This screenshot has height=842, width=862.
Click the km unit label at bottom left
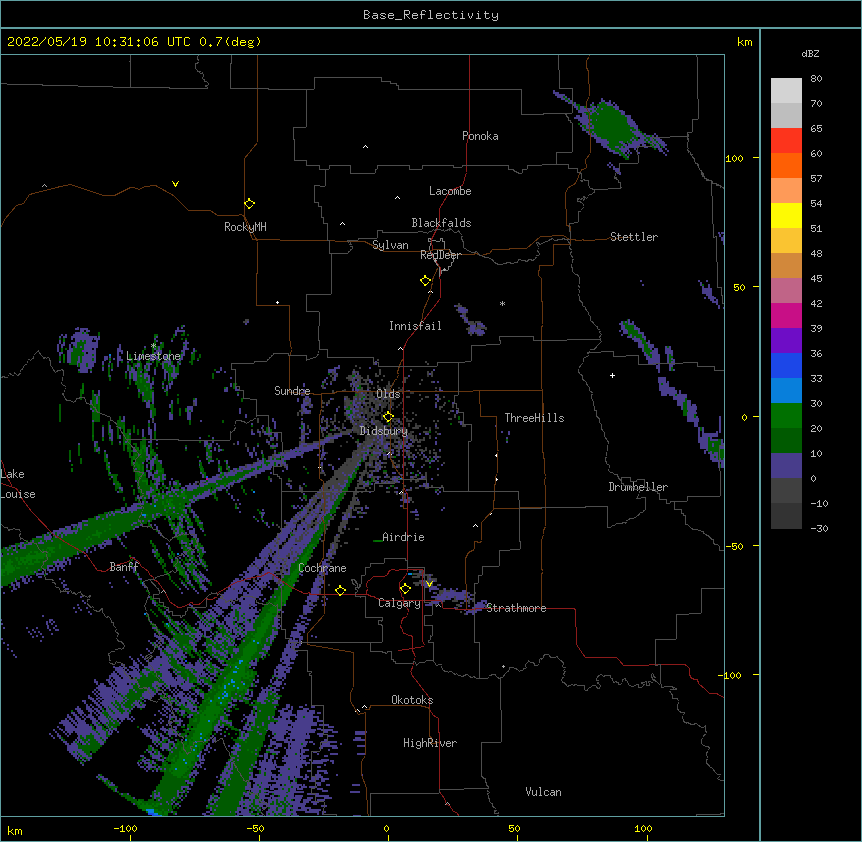tap(15, 831)
